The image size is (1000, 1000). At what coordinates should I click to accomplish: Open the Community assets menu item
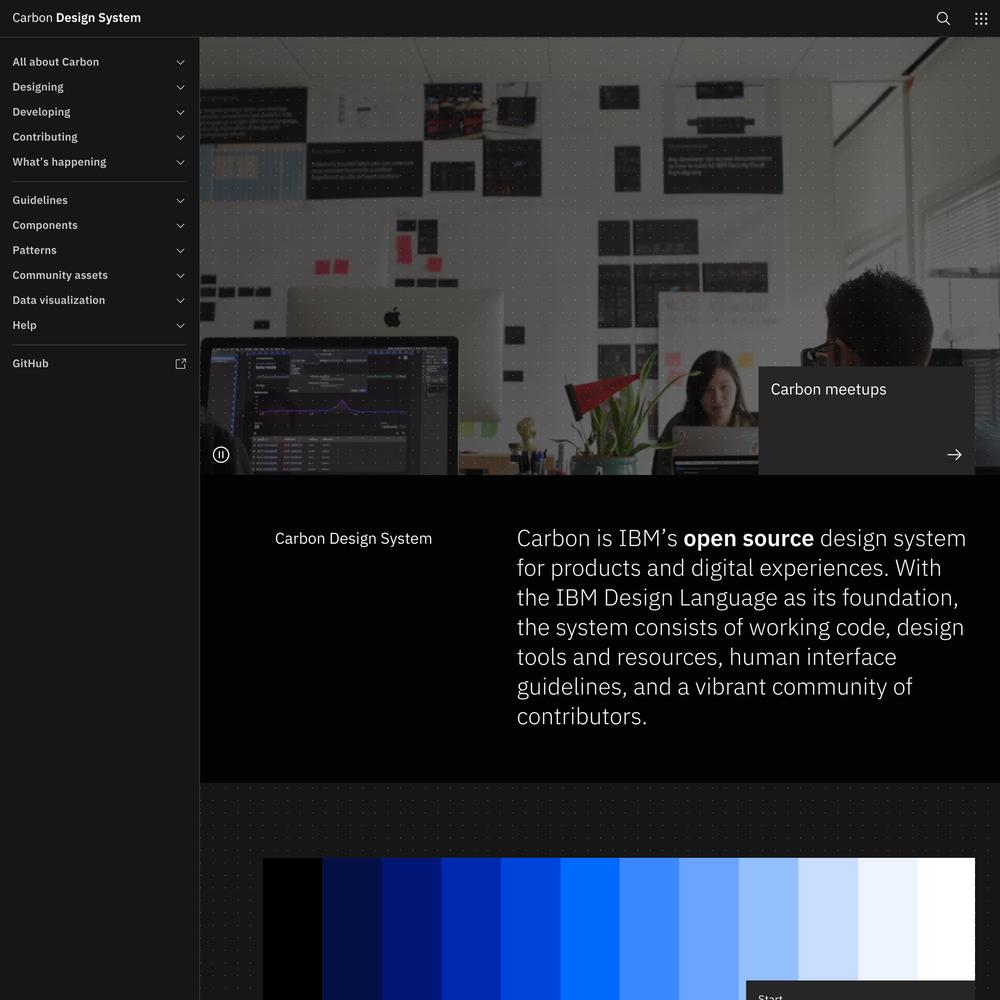click(99, 275)
